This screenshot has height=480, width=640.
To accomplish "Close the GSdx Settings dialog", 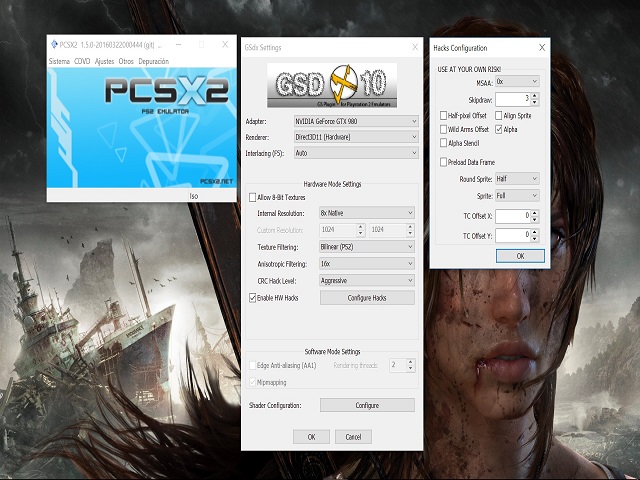I will click(415, 47).
